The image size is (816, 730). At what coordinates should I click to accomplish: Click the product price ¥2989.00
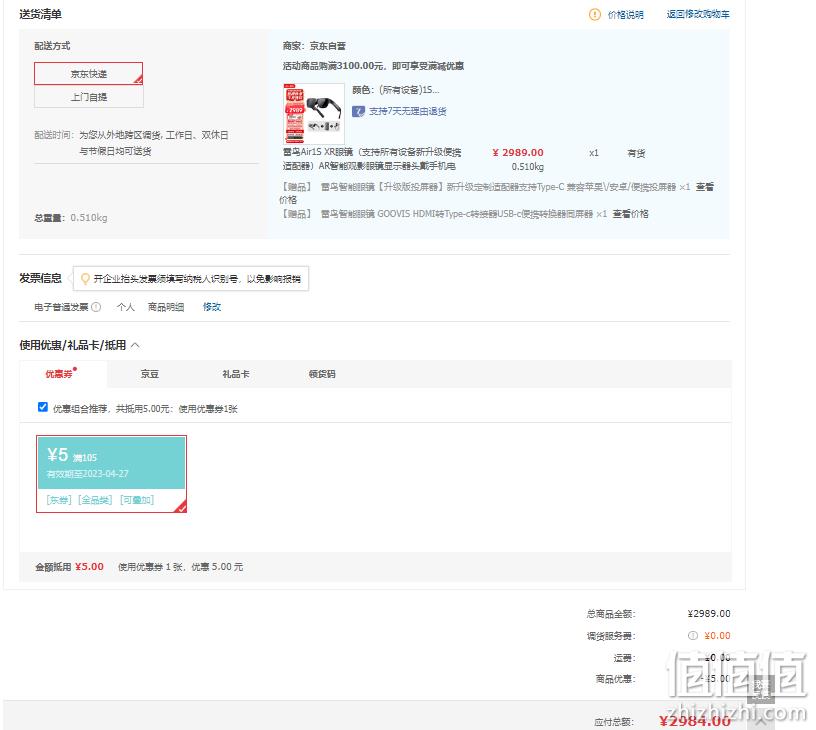pyautogui.click(x=518, y=152)
